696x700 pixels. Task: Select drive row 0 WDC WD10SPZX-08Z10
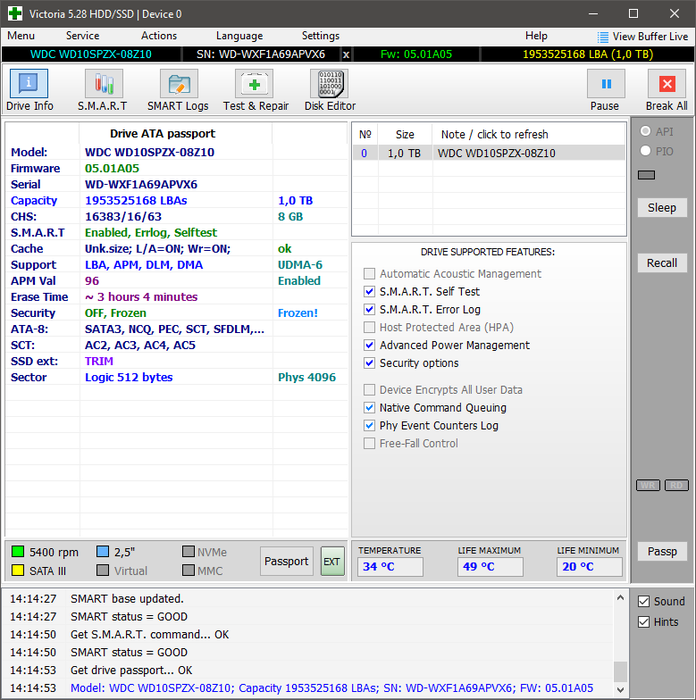point(489,153)
